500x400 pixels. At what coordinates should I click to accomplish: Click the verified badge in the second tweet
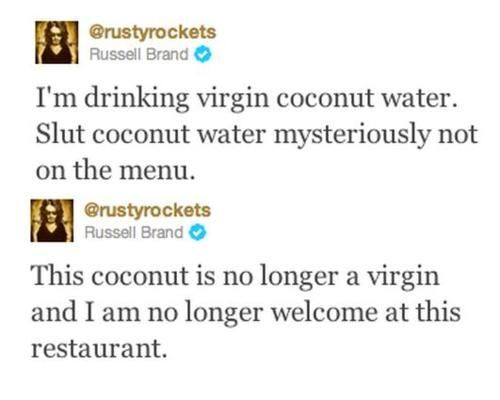[198, 233]
